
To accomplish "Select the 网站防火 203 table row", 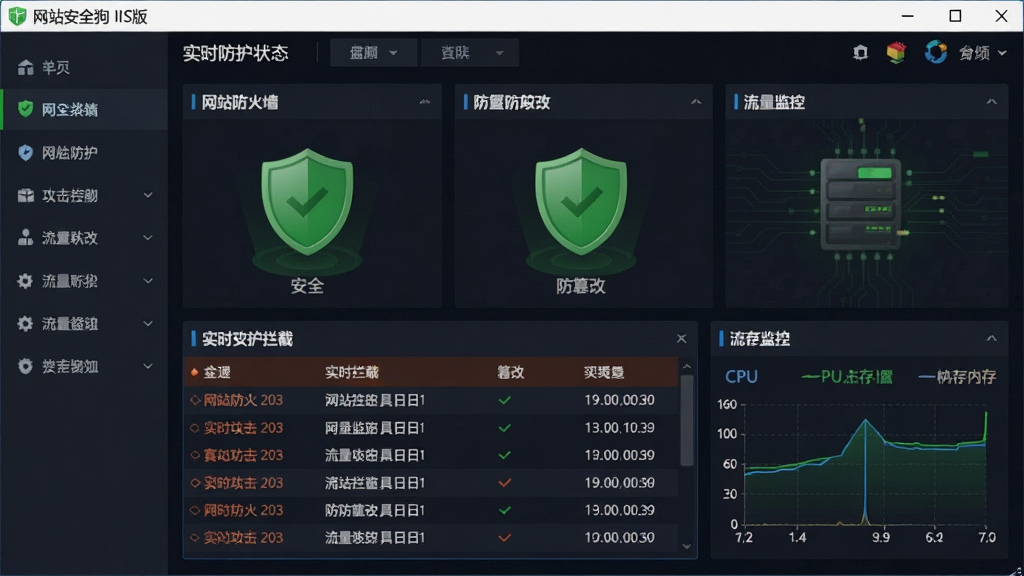I will (431, 400).
